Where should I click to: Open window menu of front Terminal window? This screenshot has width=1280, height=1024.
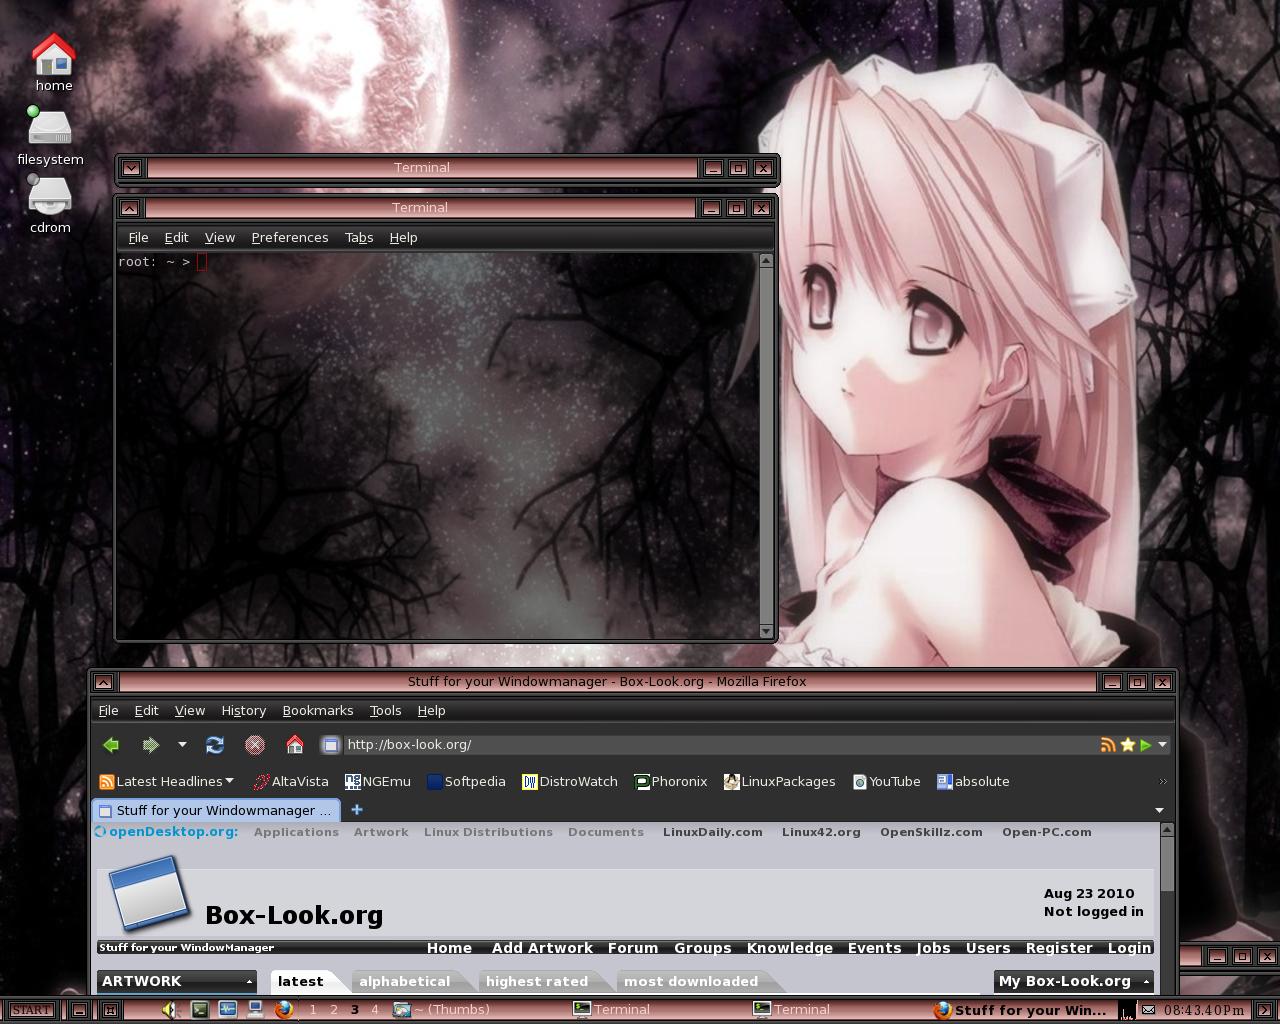tap(129, 208)
